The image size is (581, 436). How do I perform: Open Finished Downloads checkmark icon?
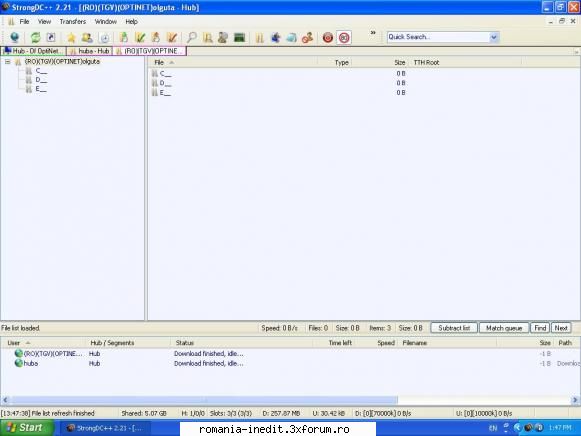tap(140, 37)
